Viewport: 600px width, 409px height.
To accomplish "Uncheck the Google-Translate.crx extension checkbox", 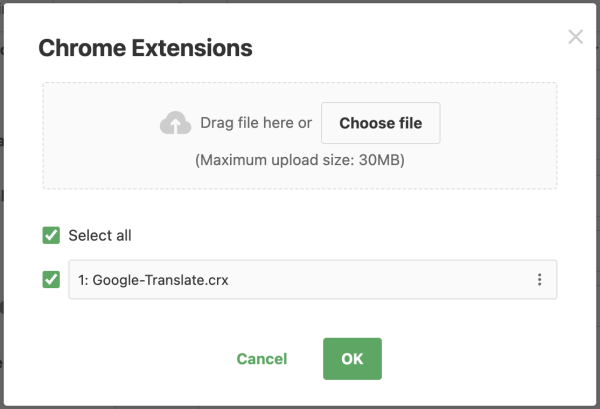I will coord(51,280).
